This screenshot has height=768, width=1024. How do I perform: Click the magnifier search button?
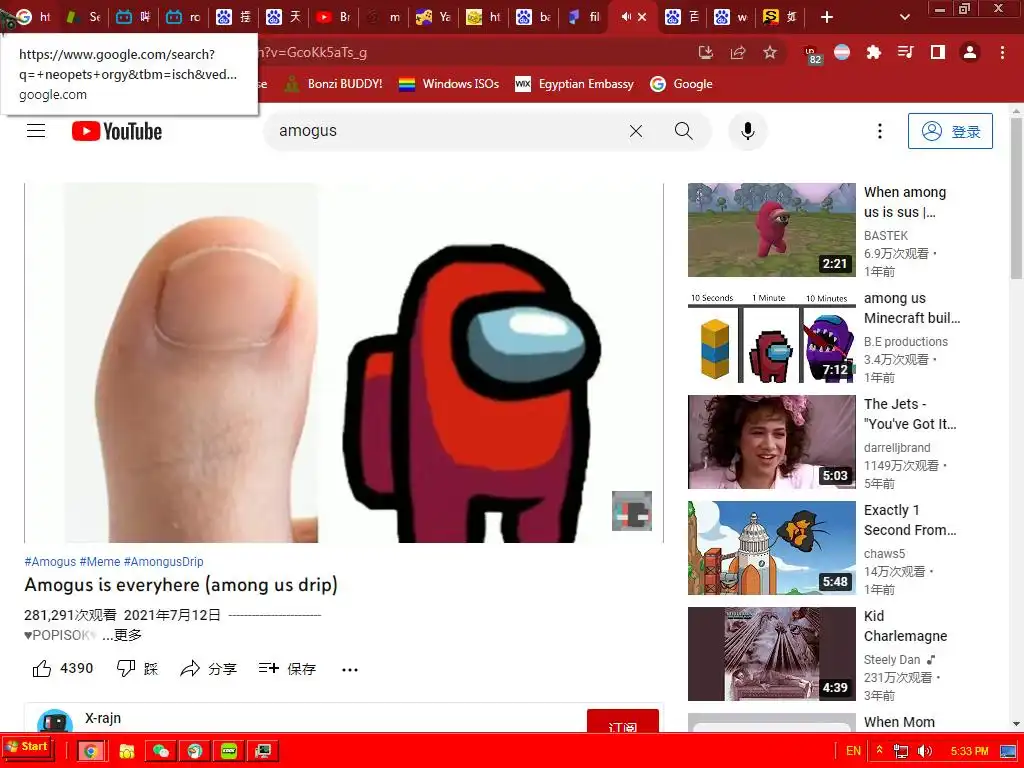tap(684, 131)
